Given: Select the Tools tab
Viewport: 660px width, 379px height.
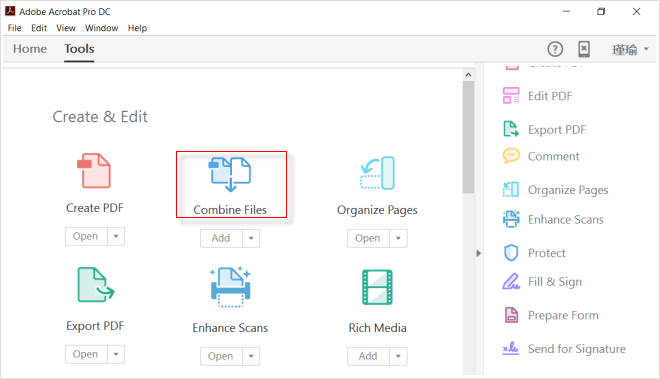Looking at the screenshot, I should tap(79, 49).
